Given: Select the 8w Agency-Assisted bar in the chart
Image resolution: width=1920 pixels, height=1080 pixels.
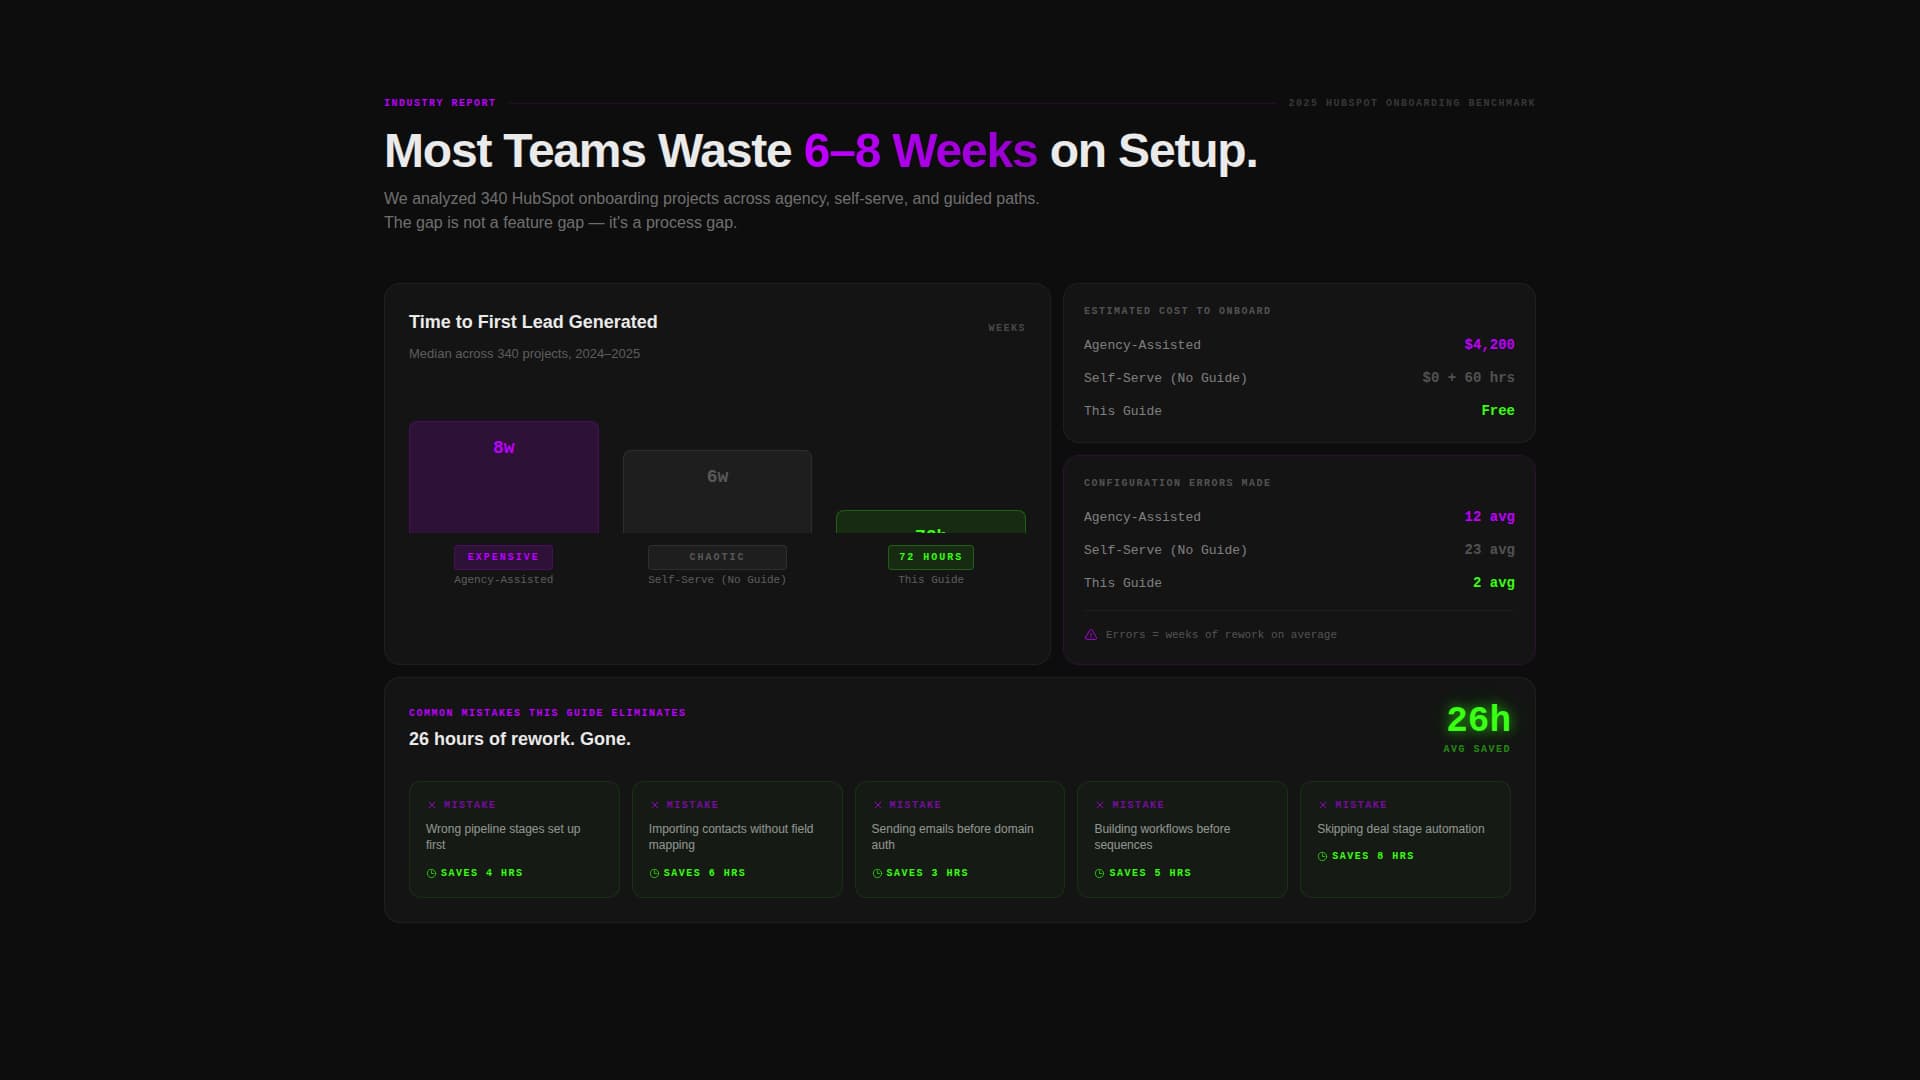Looking at the screenshot, I should point(503,476).
